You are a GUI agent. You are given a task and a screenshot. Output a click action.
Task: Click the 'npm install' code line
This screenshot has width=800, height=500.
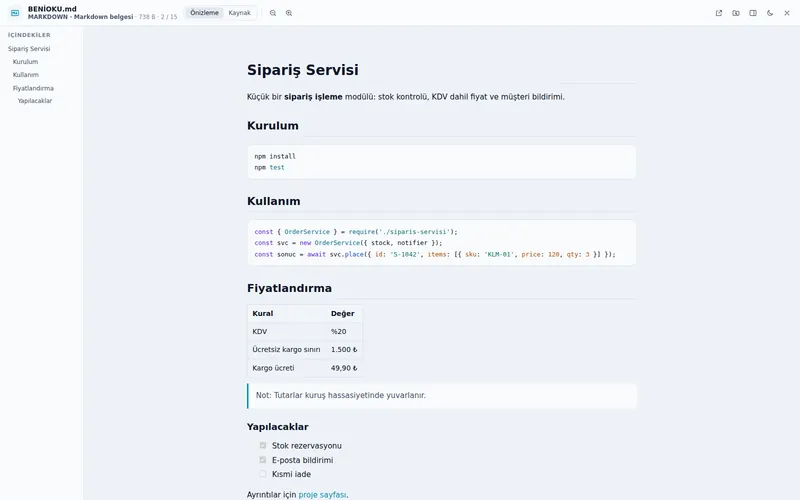275,156
